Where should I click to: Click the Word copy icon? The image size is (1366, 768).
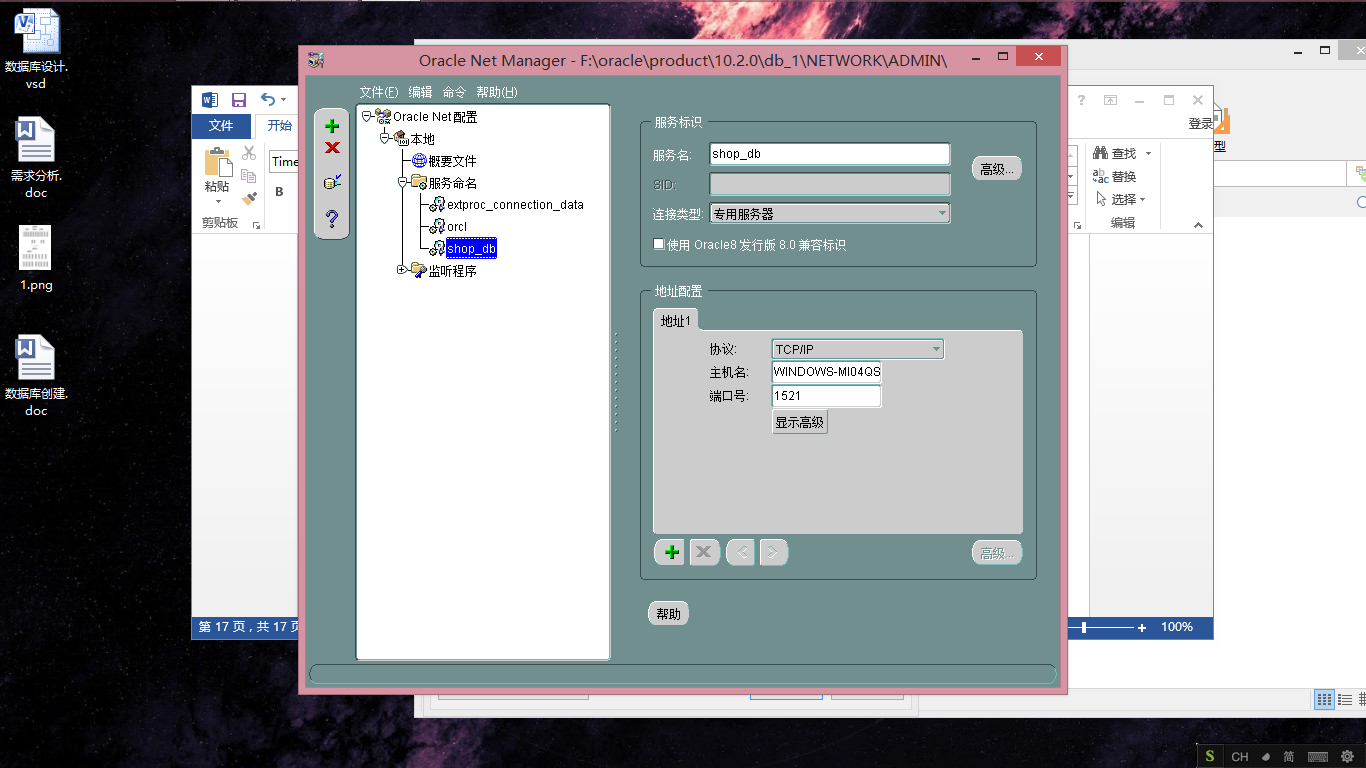point(249,176)
